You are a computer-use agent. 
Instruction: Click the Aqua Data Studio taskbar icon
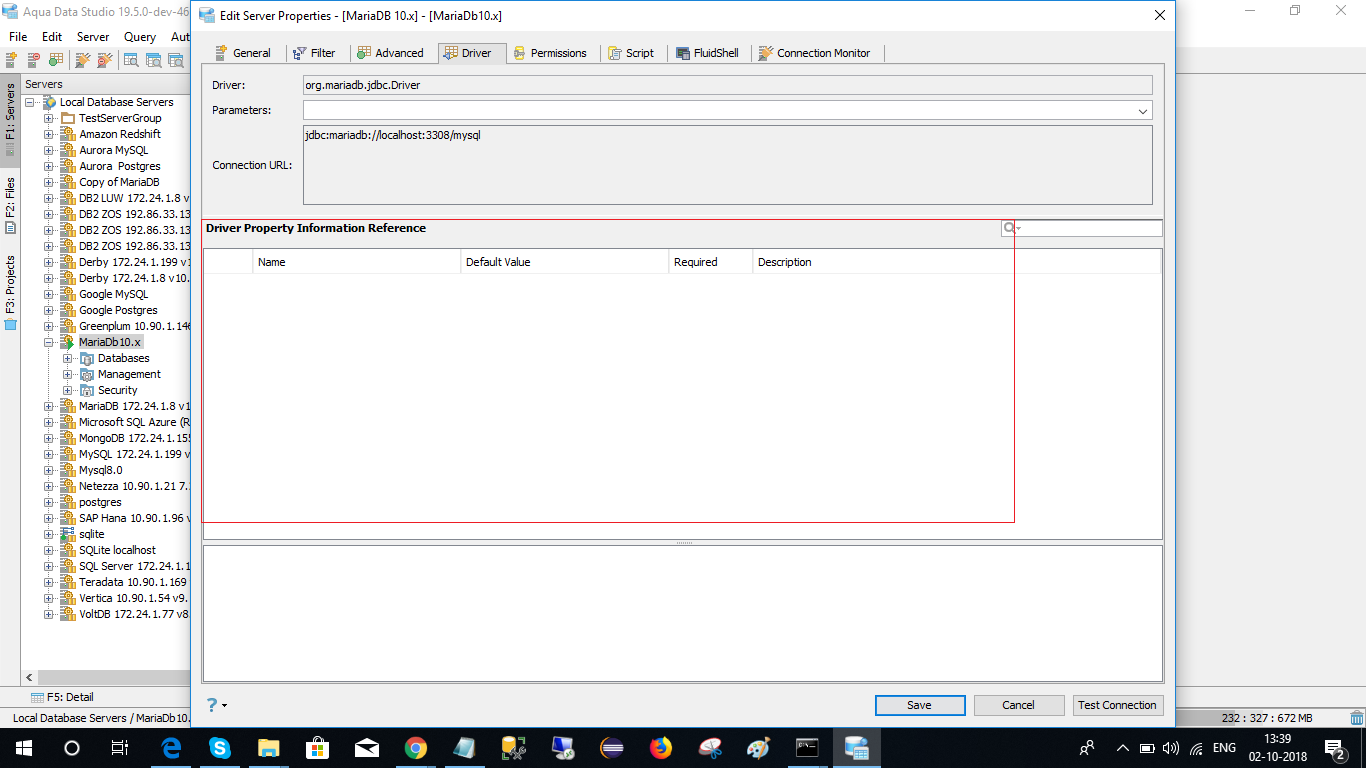[x=857, y=748]
